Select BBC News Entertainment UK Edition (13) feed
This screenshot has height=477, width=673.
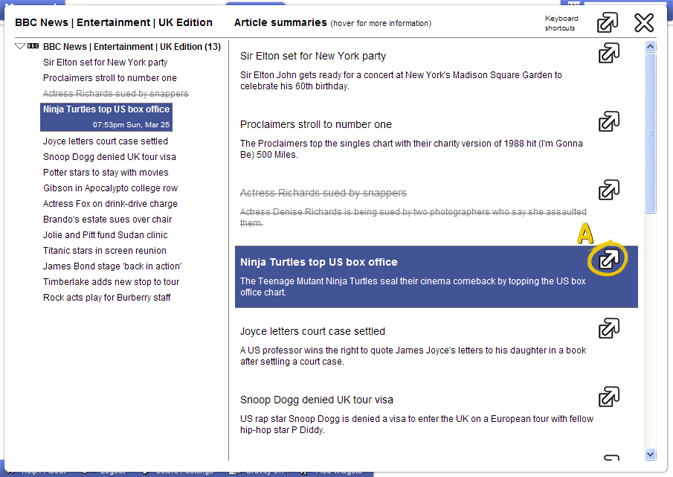coord(132,46)
